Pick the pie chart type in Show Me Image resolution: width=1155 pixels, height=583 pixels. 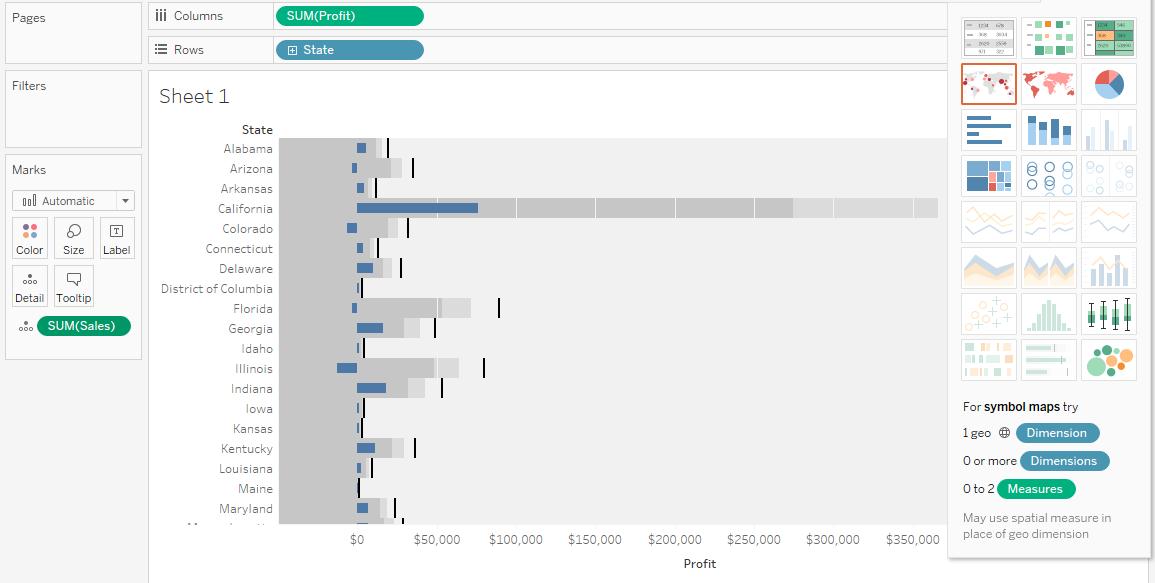1108,84
